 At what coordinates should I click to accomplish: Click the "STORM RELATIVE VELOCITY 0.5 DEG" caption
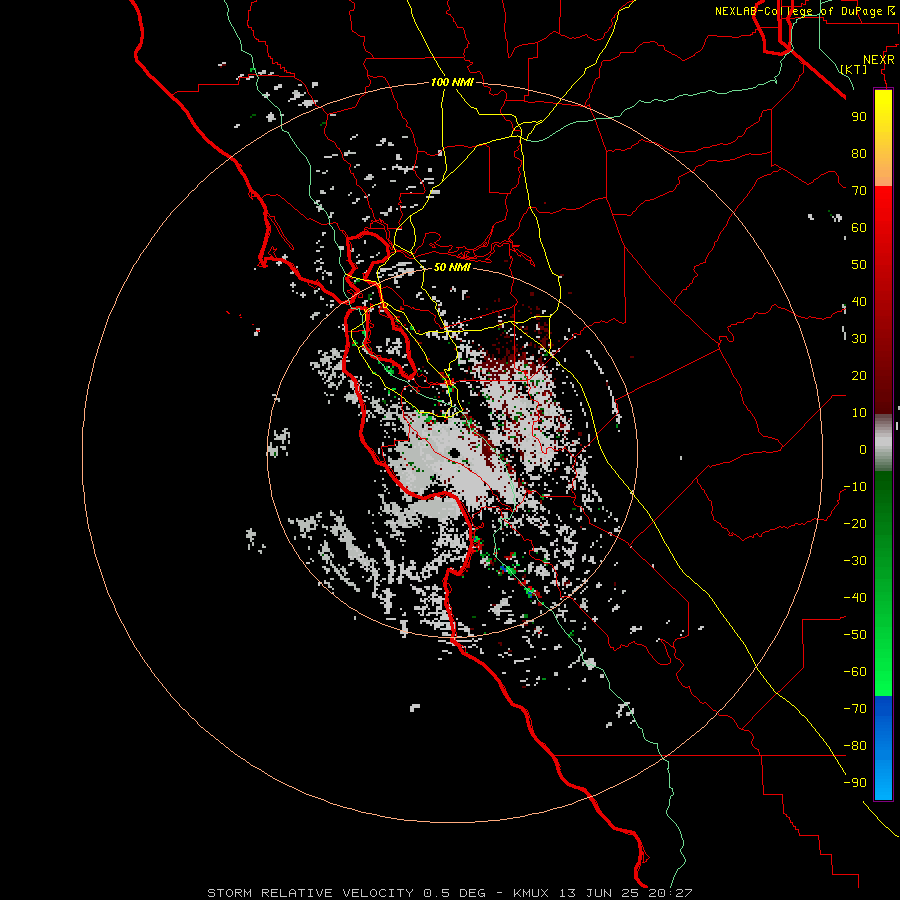(x=346, y=893)
